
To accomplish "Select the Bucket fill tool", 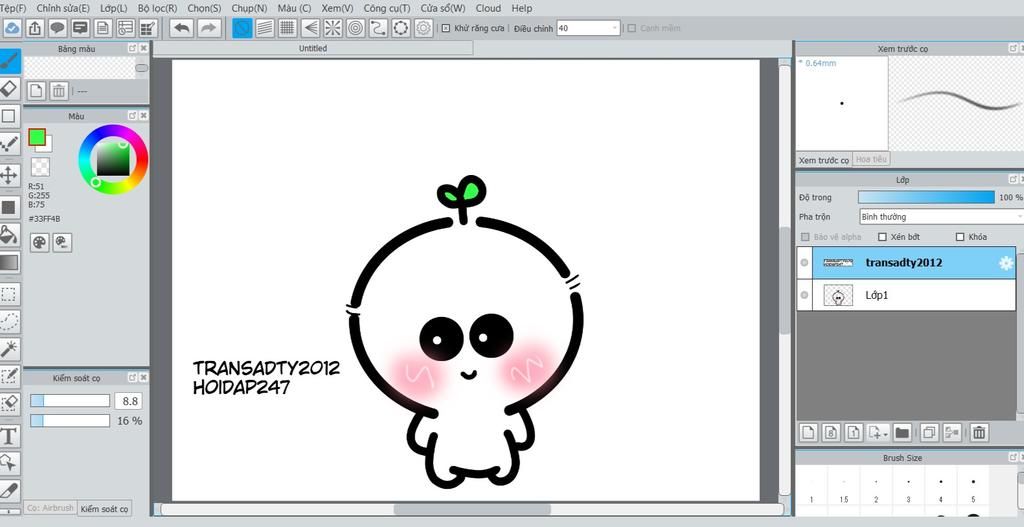I will click(x=9, y=234).
